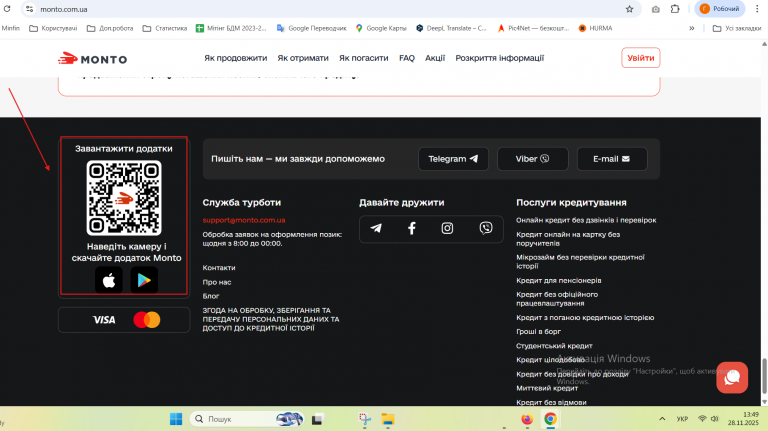768x431 pixels.
Task: Open Chrome extensions puzzle icon
Action: 675,9
